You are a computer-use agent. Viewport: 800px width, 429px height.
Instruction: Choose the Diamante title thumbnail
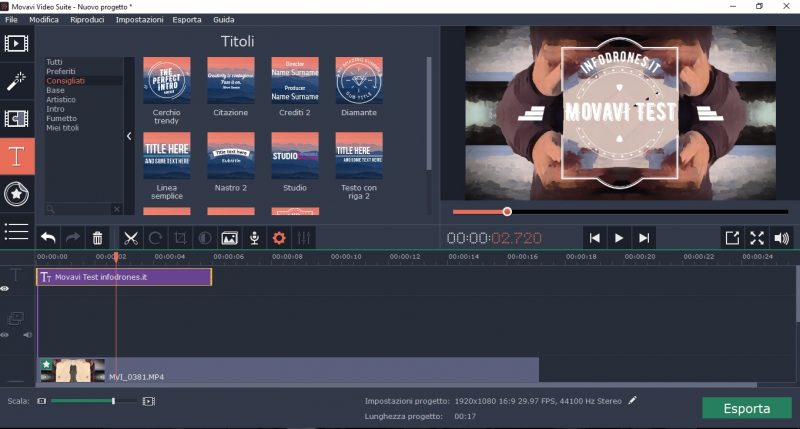(x=359, y=80)
